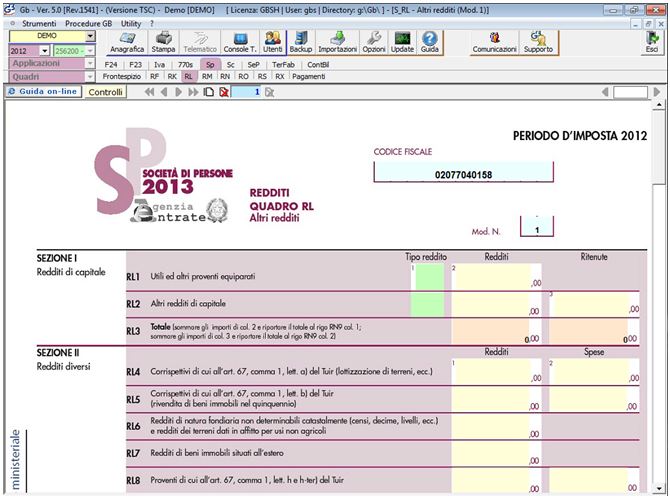The height and width of the screenshot is (498, 670).
Task: Open the RF quadro tab
Action: click(x=154, y=77)
